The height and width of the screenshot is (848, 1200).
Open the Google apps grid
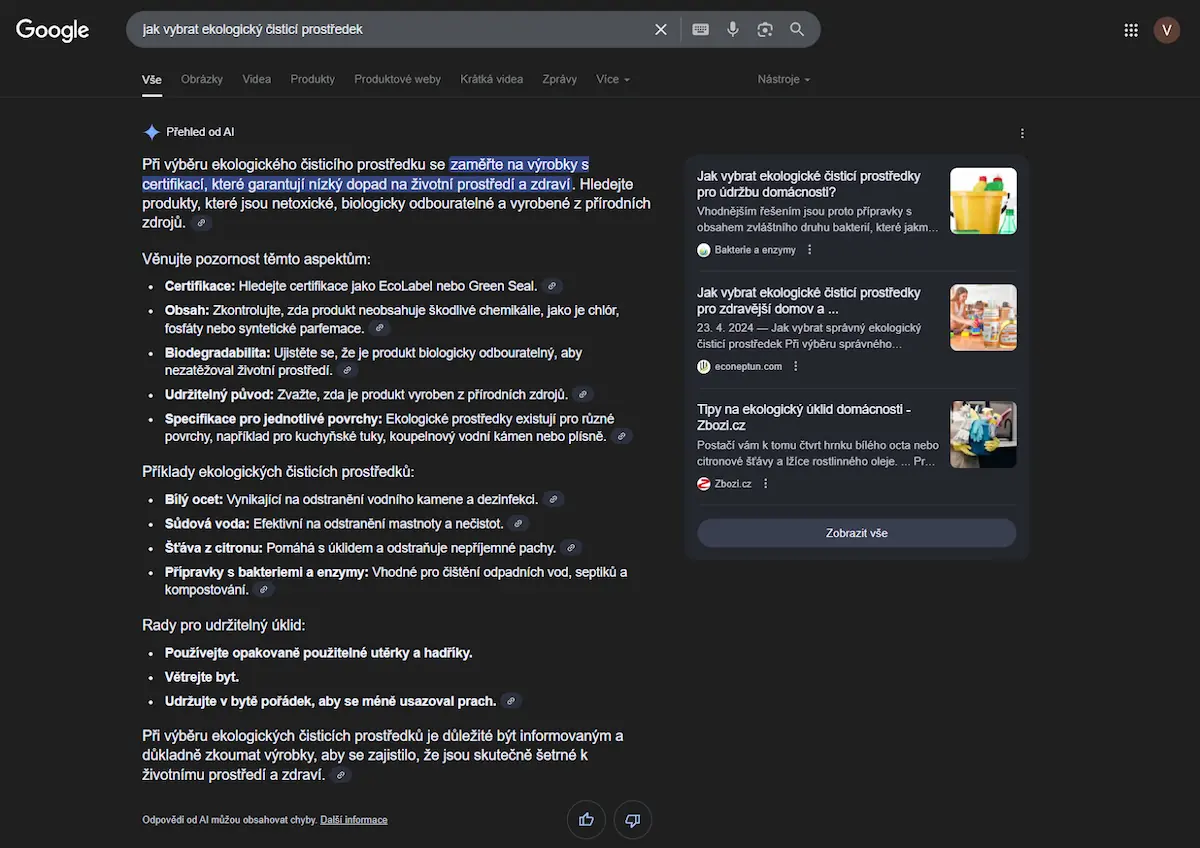click(x=1131, y=30)
